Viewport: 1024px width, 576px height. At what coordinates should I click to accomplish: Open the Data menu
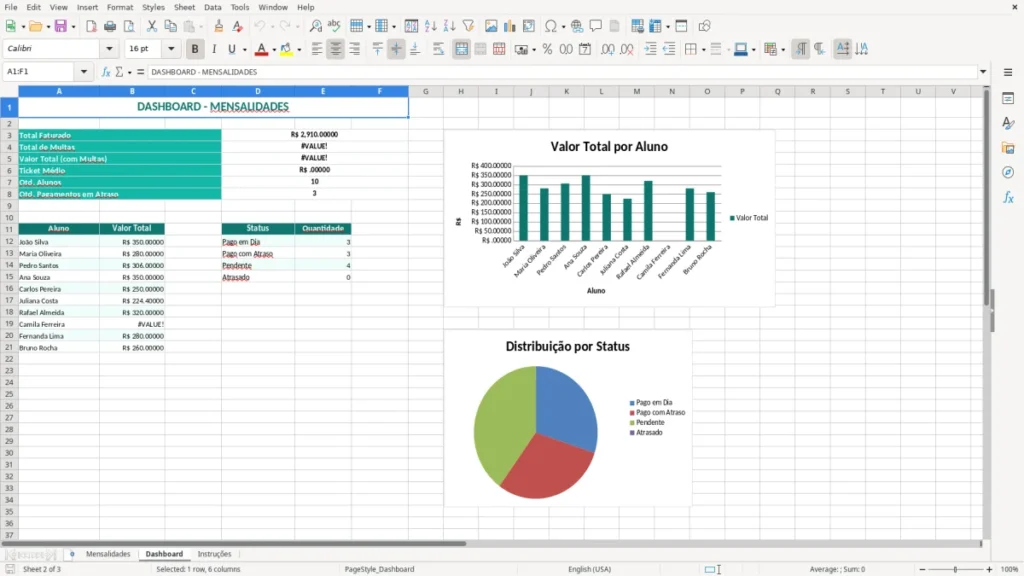point(212,7)
